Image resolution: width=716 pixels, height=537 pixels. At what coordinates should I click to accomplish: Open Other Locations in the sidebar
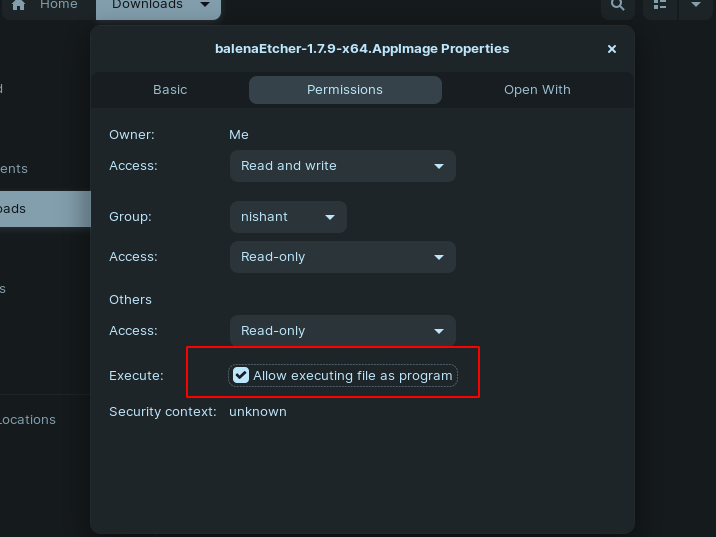[28, 420]
